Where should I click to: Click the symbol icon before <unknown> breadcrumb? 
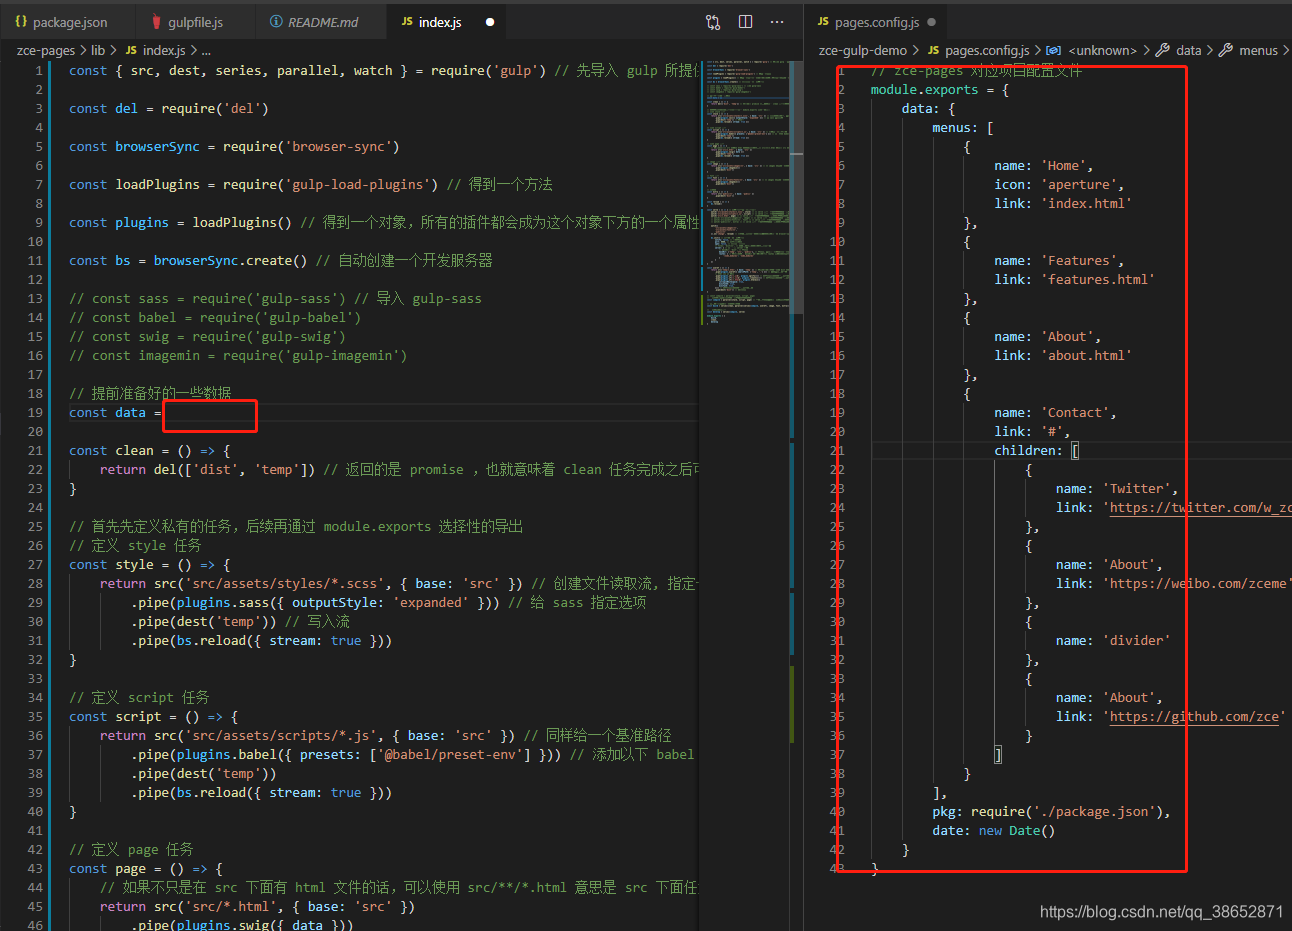1053,50
